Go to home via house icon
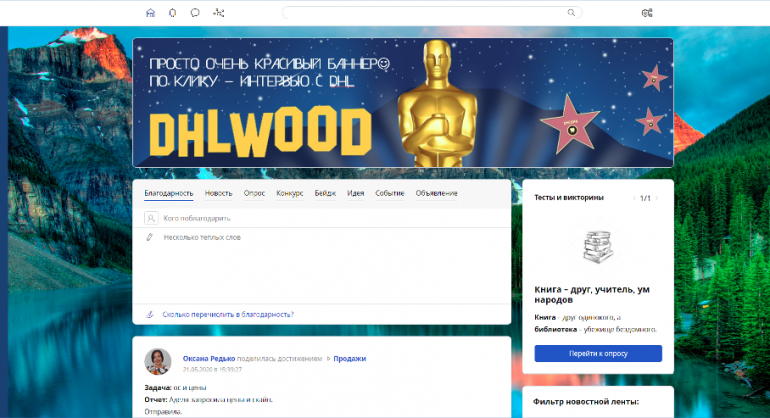Viewport: 770px width, 418px height. point(151,13)
